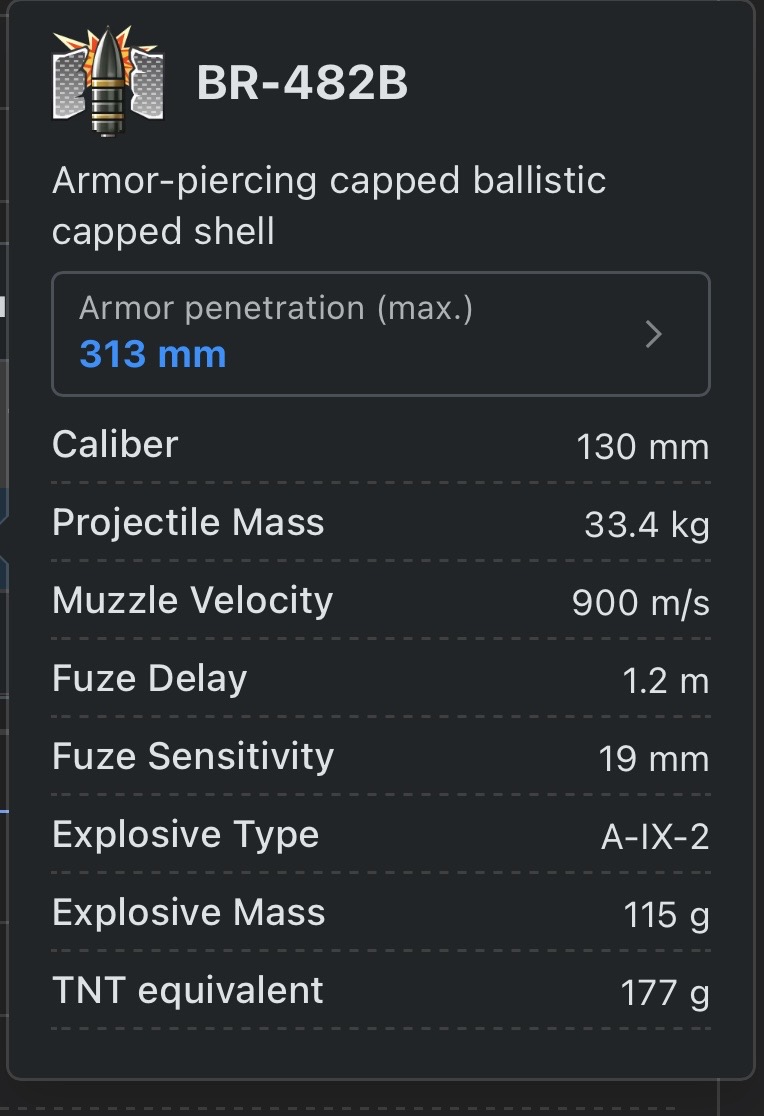
Task: Click the 130 mm caliber value
Action: click(642, 447)
